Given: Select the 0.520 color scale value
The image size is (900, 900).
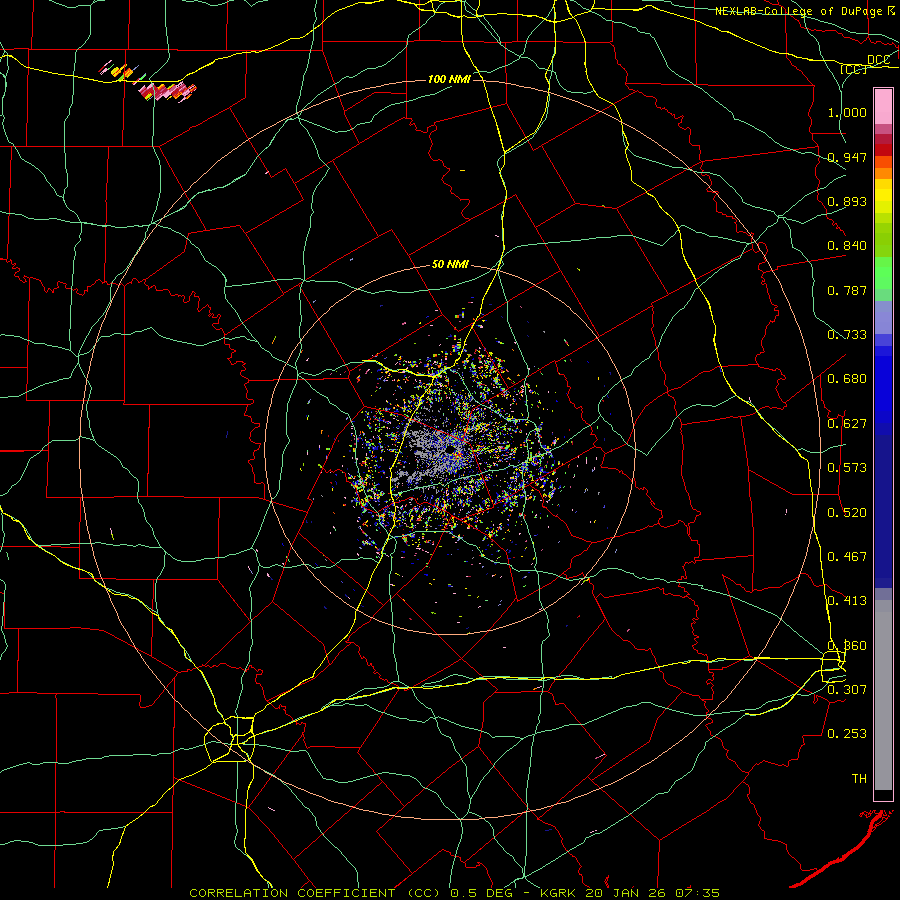Looking at the screenshot, I should coord(847,513).
